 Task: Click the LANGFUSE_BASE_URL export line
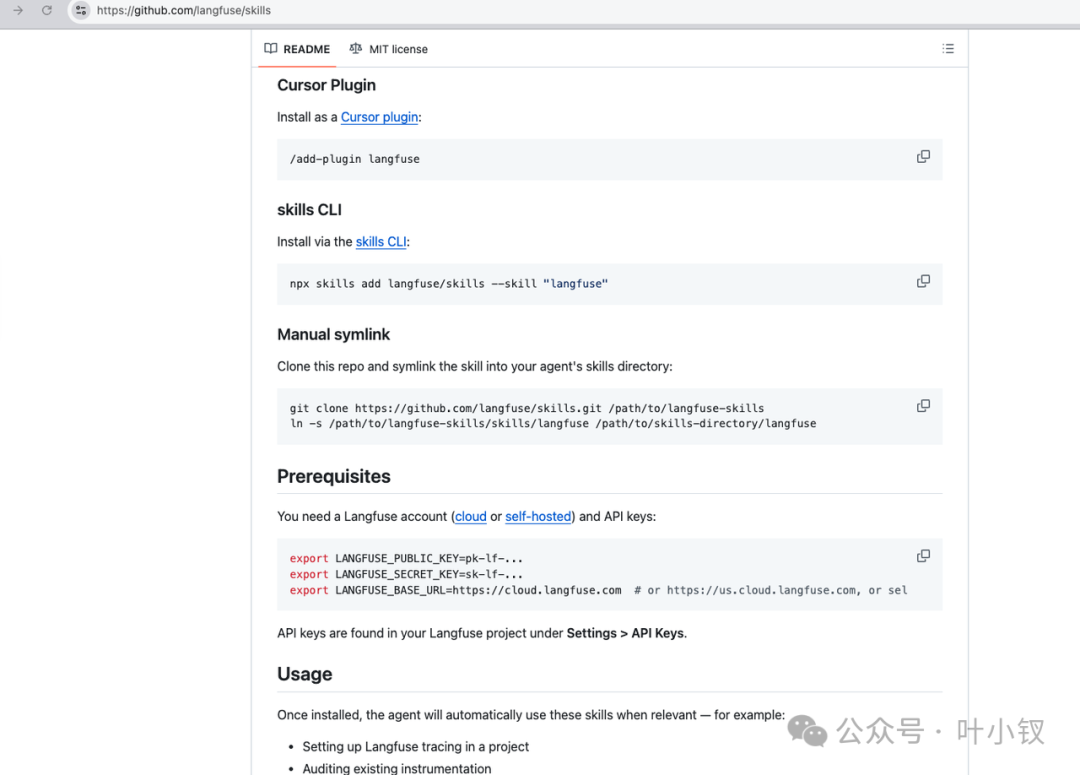click(x=599, y=590)
